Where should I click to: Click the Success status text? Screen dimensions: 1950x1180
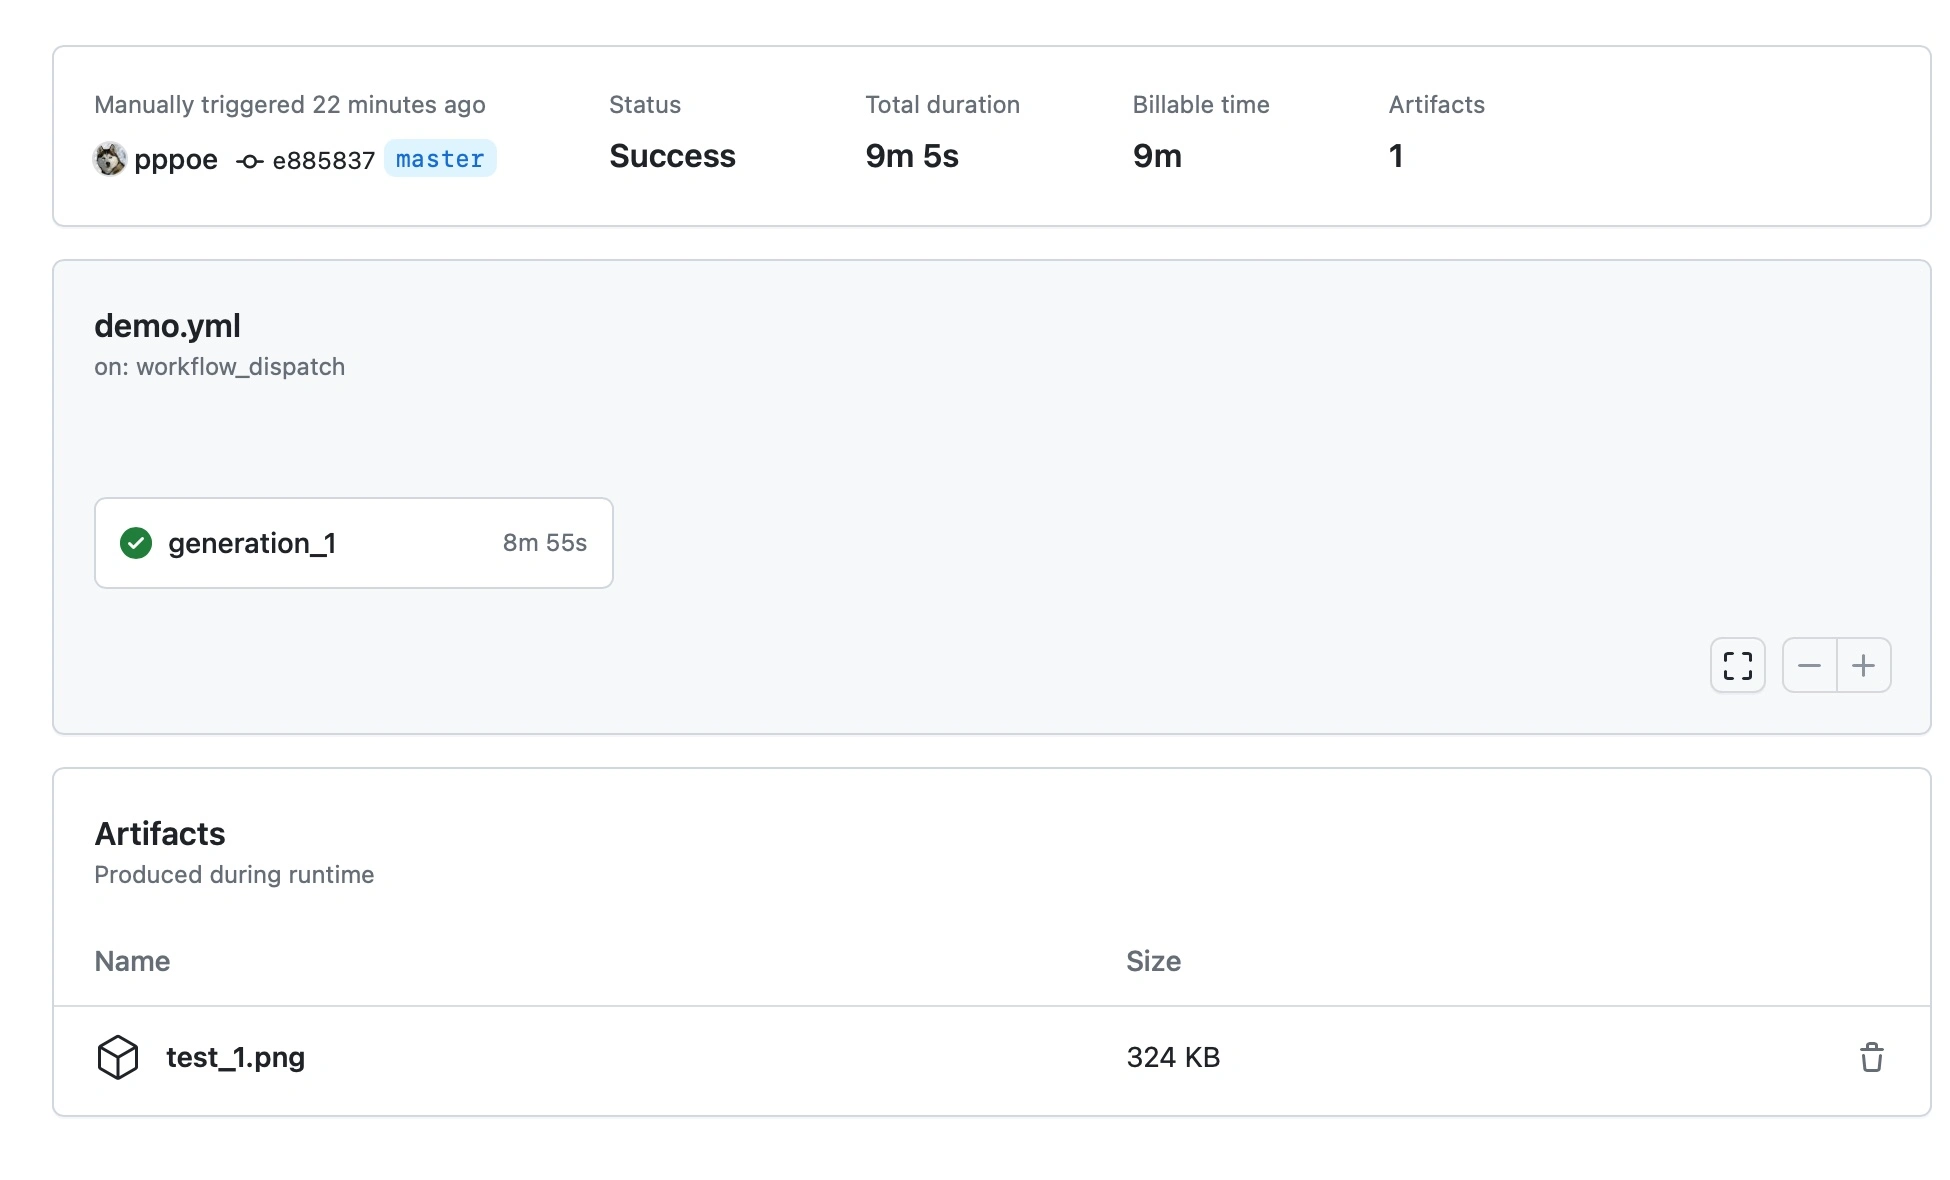click(672, 156)
